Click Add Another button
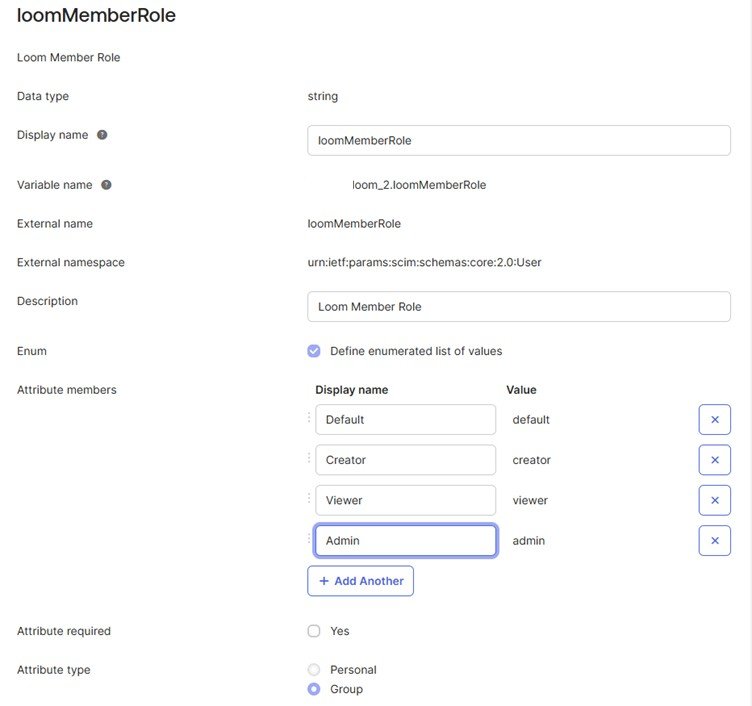The image size is (752, 706). coord(360,581)
